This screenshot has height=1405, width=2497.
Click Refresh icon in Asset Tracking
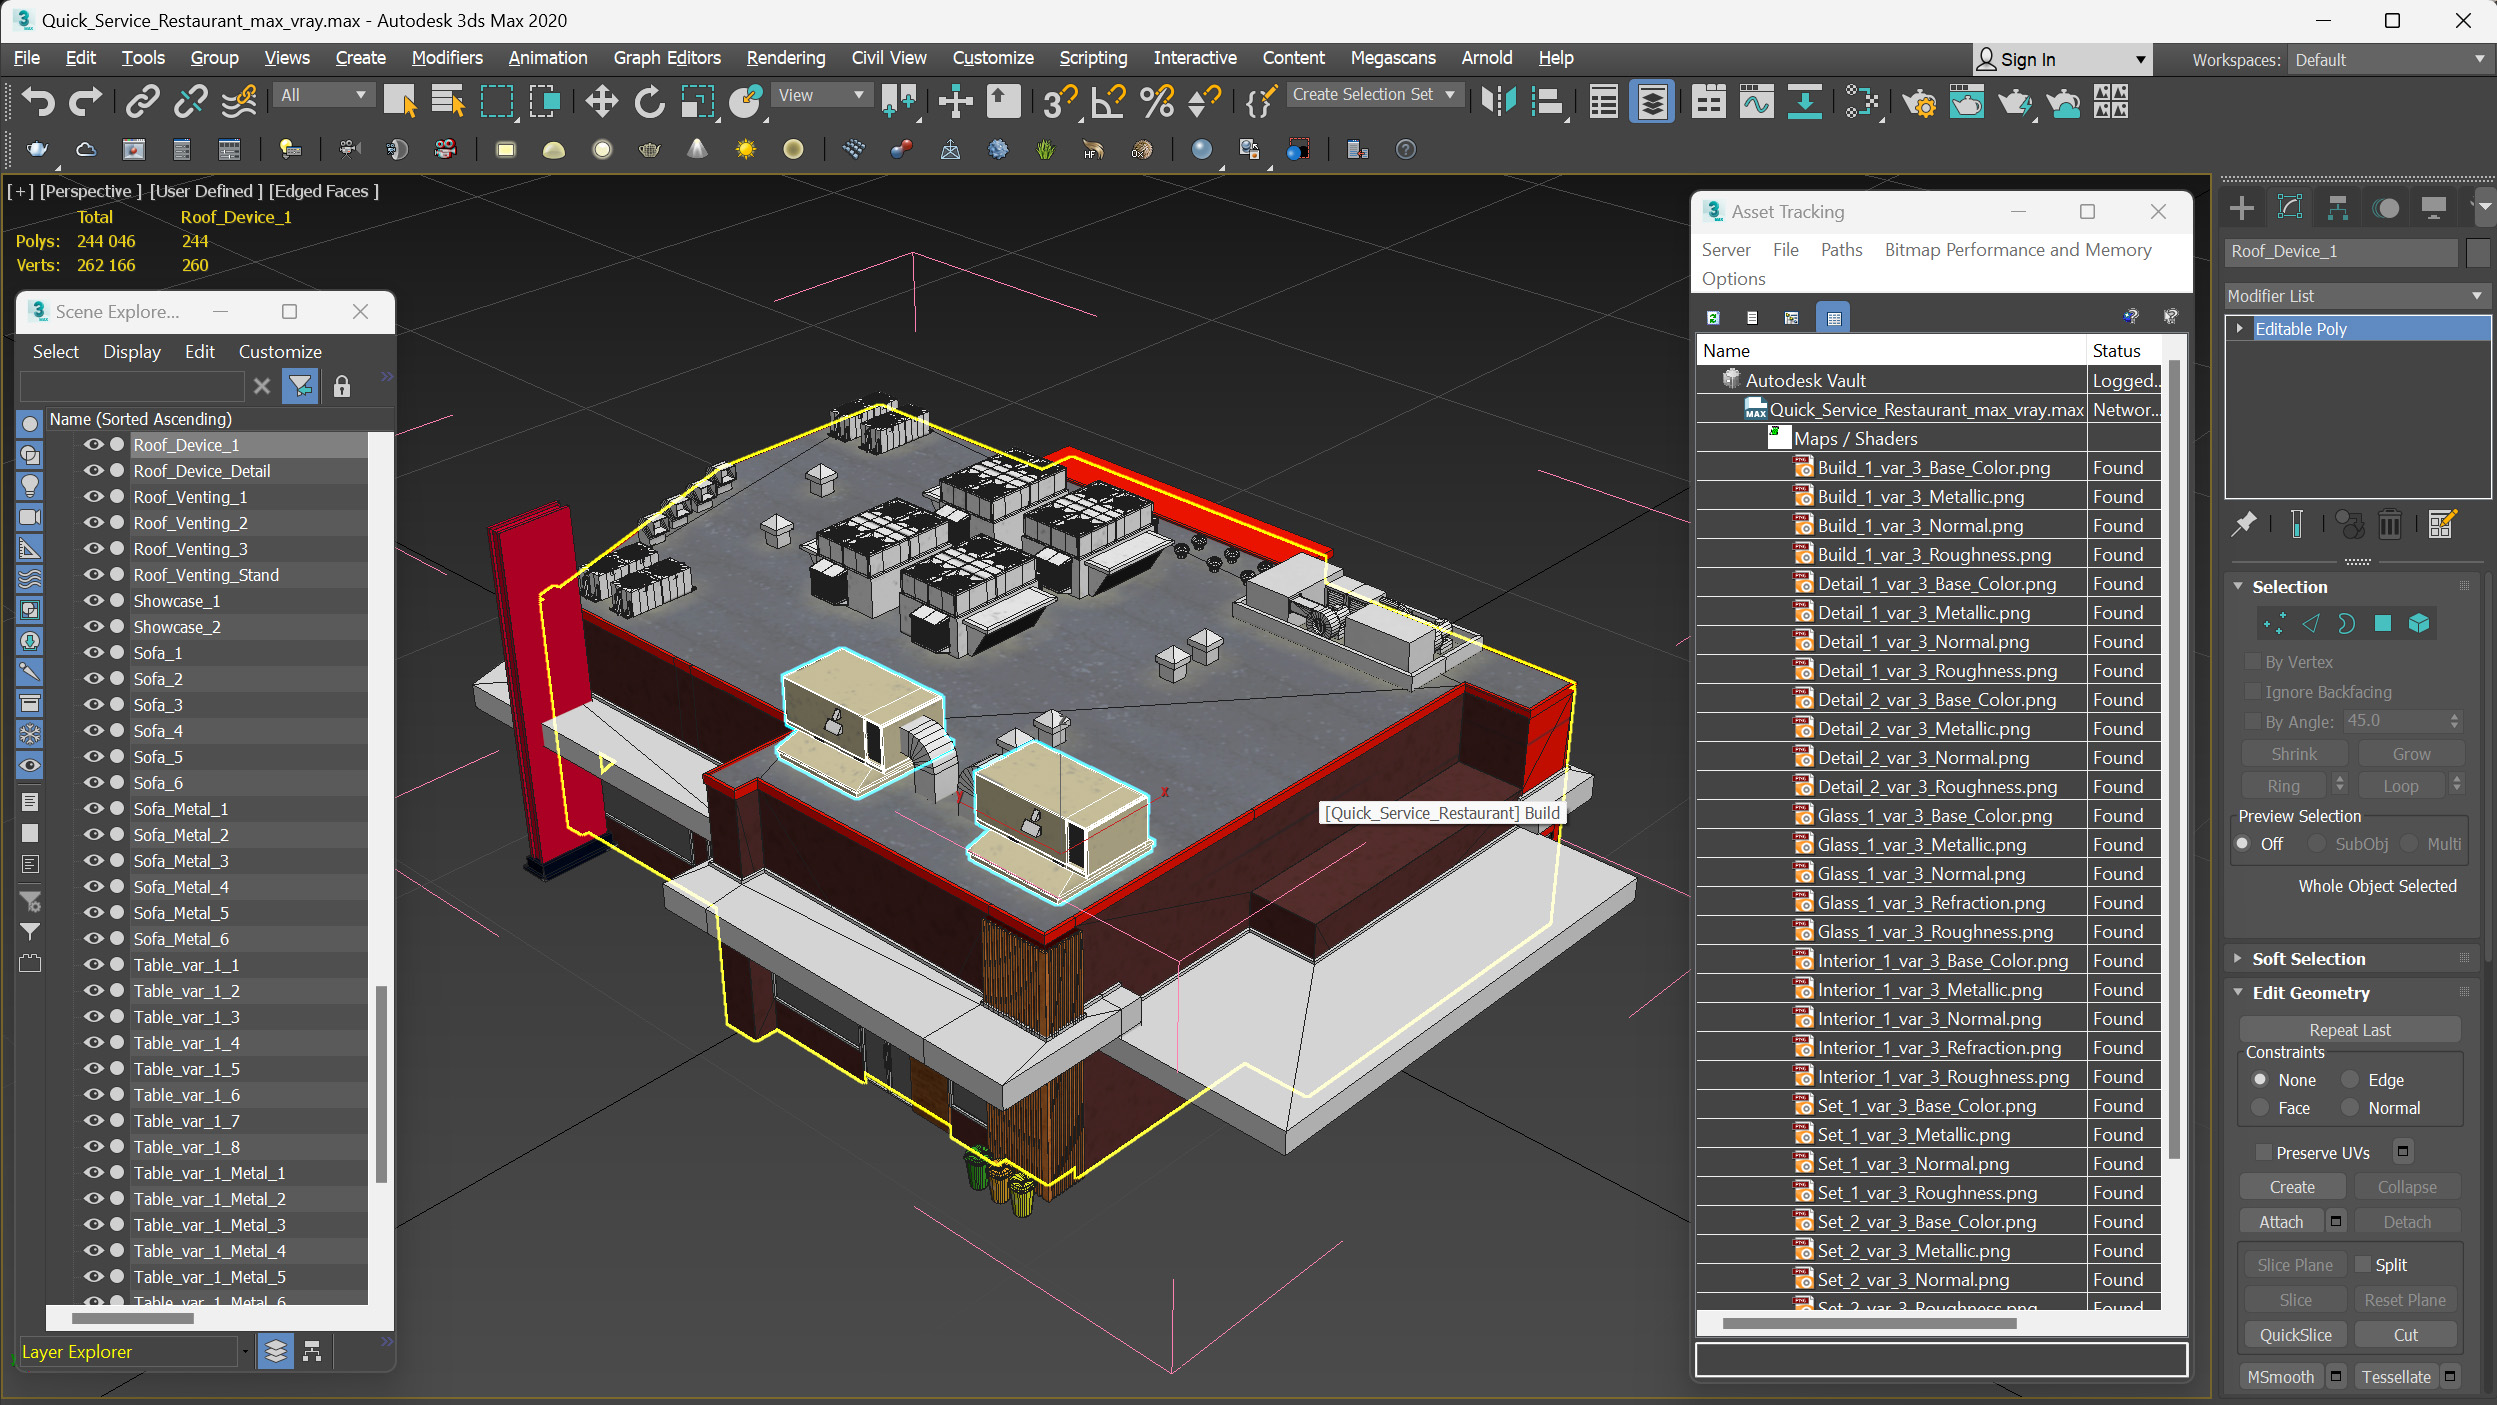(x=1714, y=317)
